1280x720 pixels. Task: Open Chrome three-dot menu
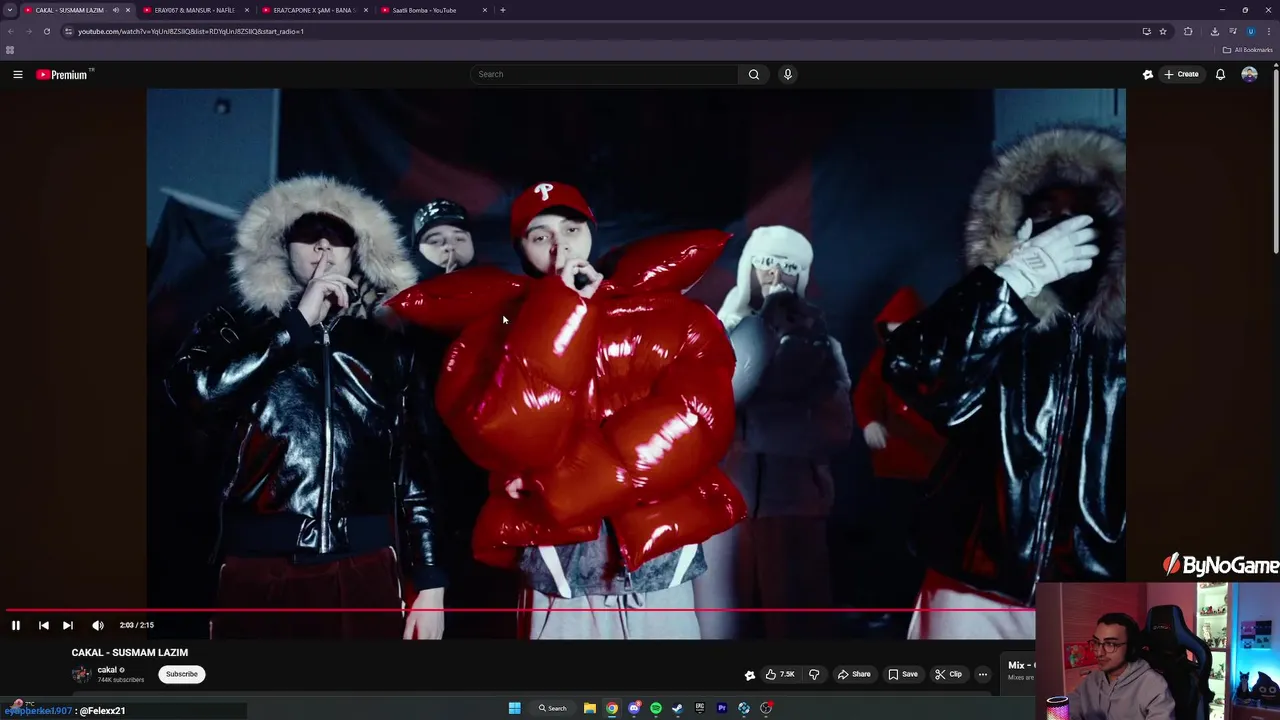tap(1269, 31)
